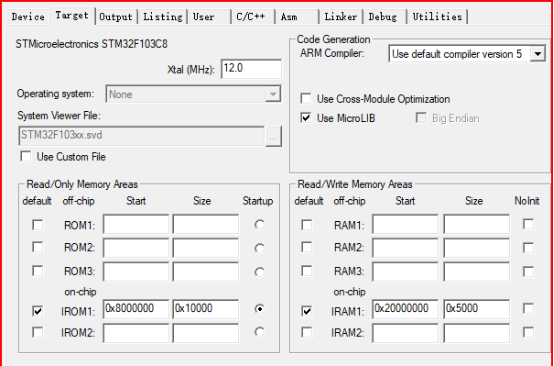Open the Output tab
This screenshot has width=554, height=366.
click(x=116, y=17)
